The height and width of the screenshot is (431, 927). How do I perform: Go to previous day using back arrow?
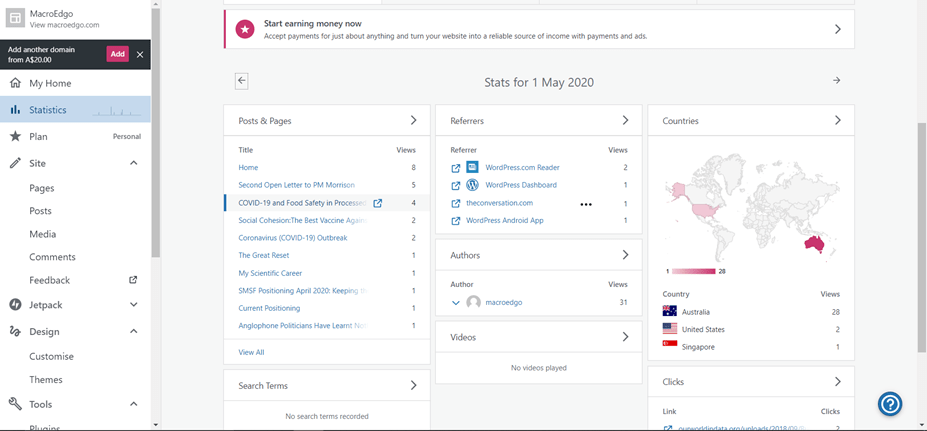pos(242,81)
